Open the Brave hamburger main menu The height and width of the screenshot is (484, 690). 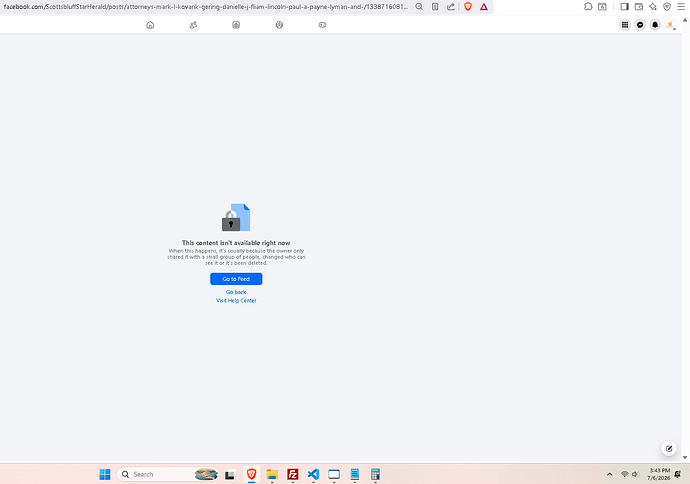(x=681, y=7)
